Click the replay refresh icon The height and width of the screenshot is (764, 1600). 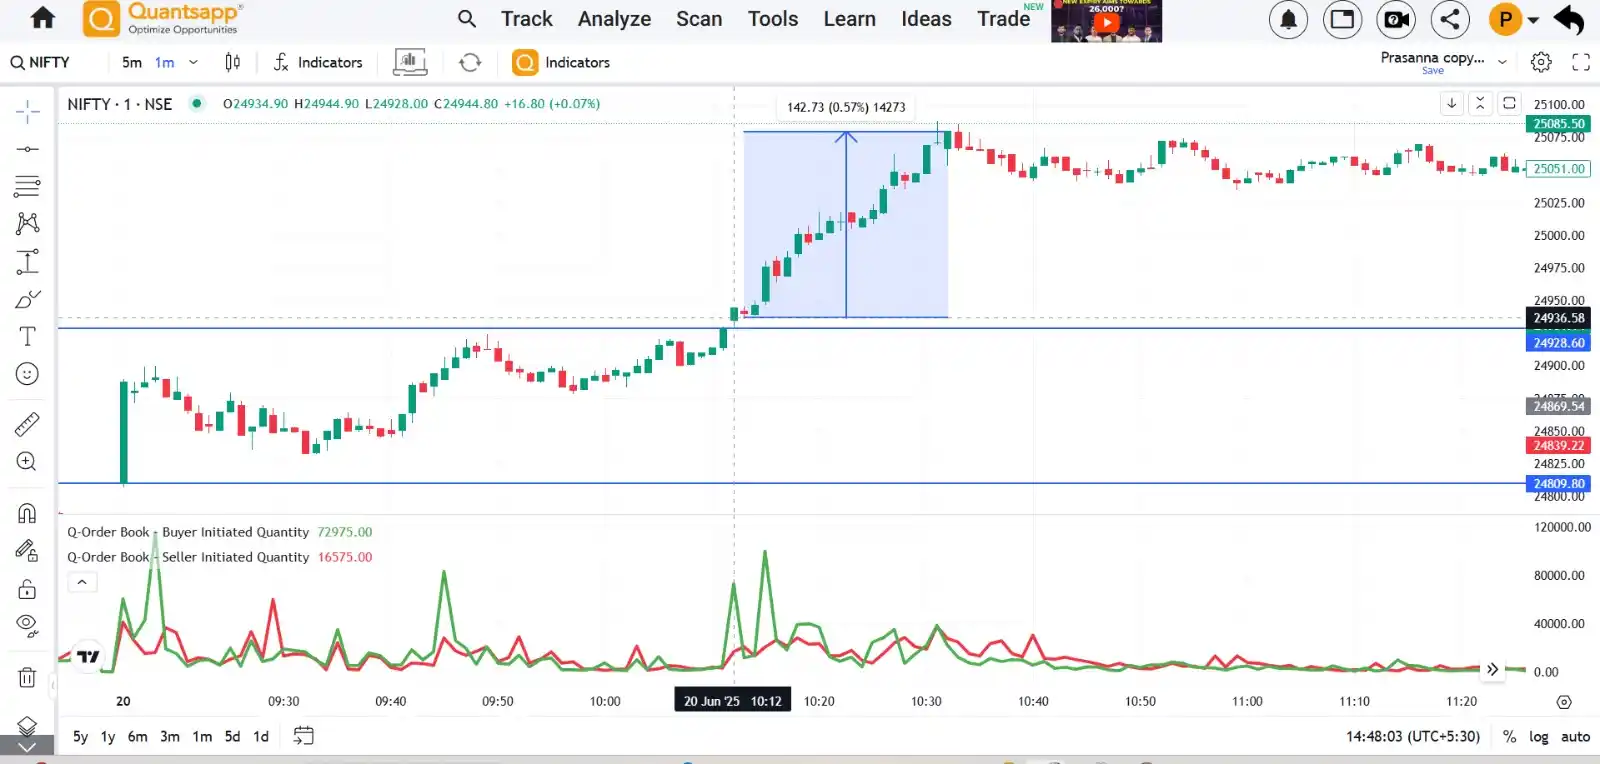pyautogui.click(x=470, y=62)
